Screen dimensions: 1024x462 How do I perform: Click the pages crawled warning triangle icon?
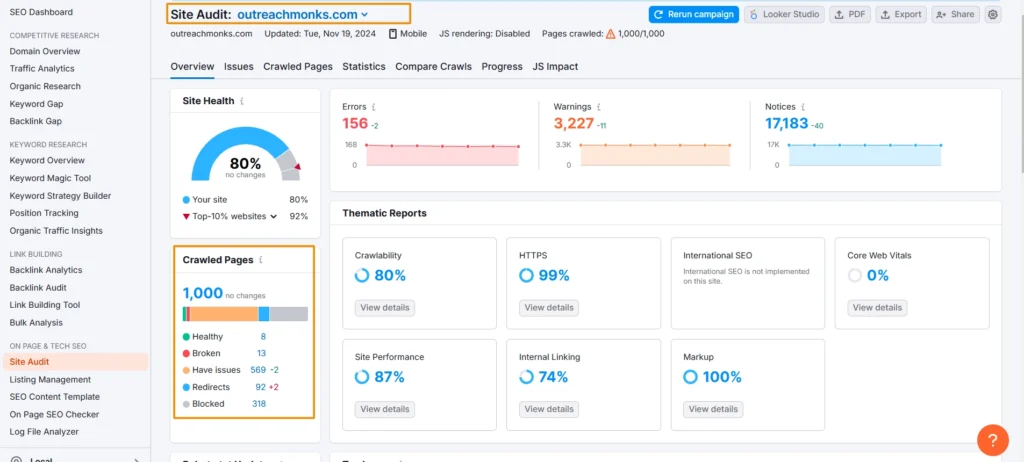pyautogui.click(x=611, y=34)
